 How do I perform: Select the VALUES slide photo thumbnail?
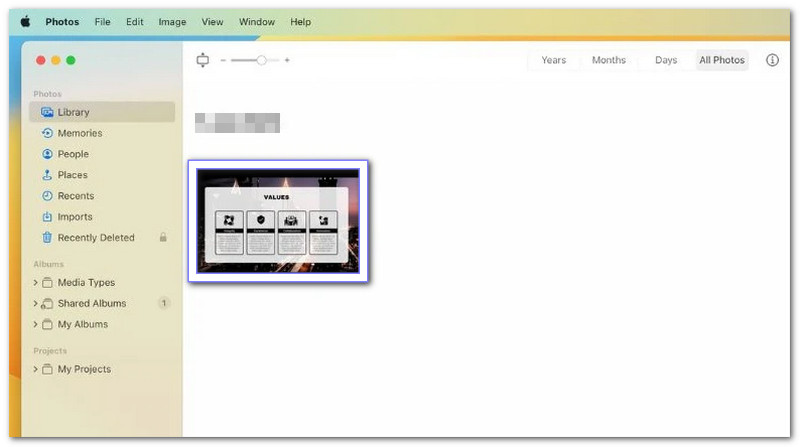[x=278, y=220]
